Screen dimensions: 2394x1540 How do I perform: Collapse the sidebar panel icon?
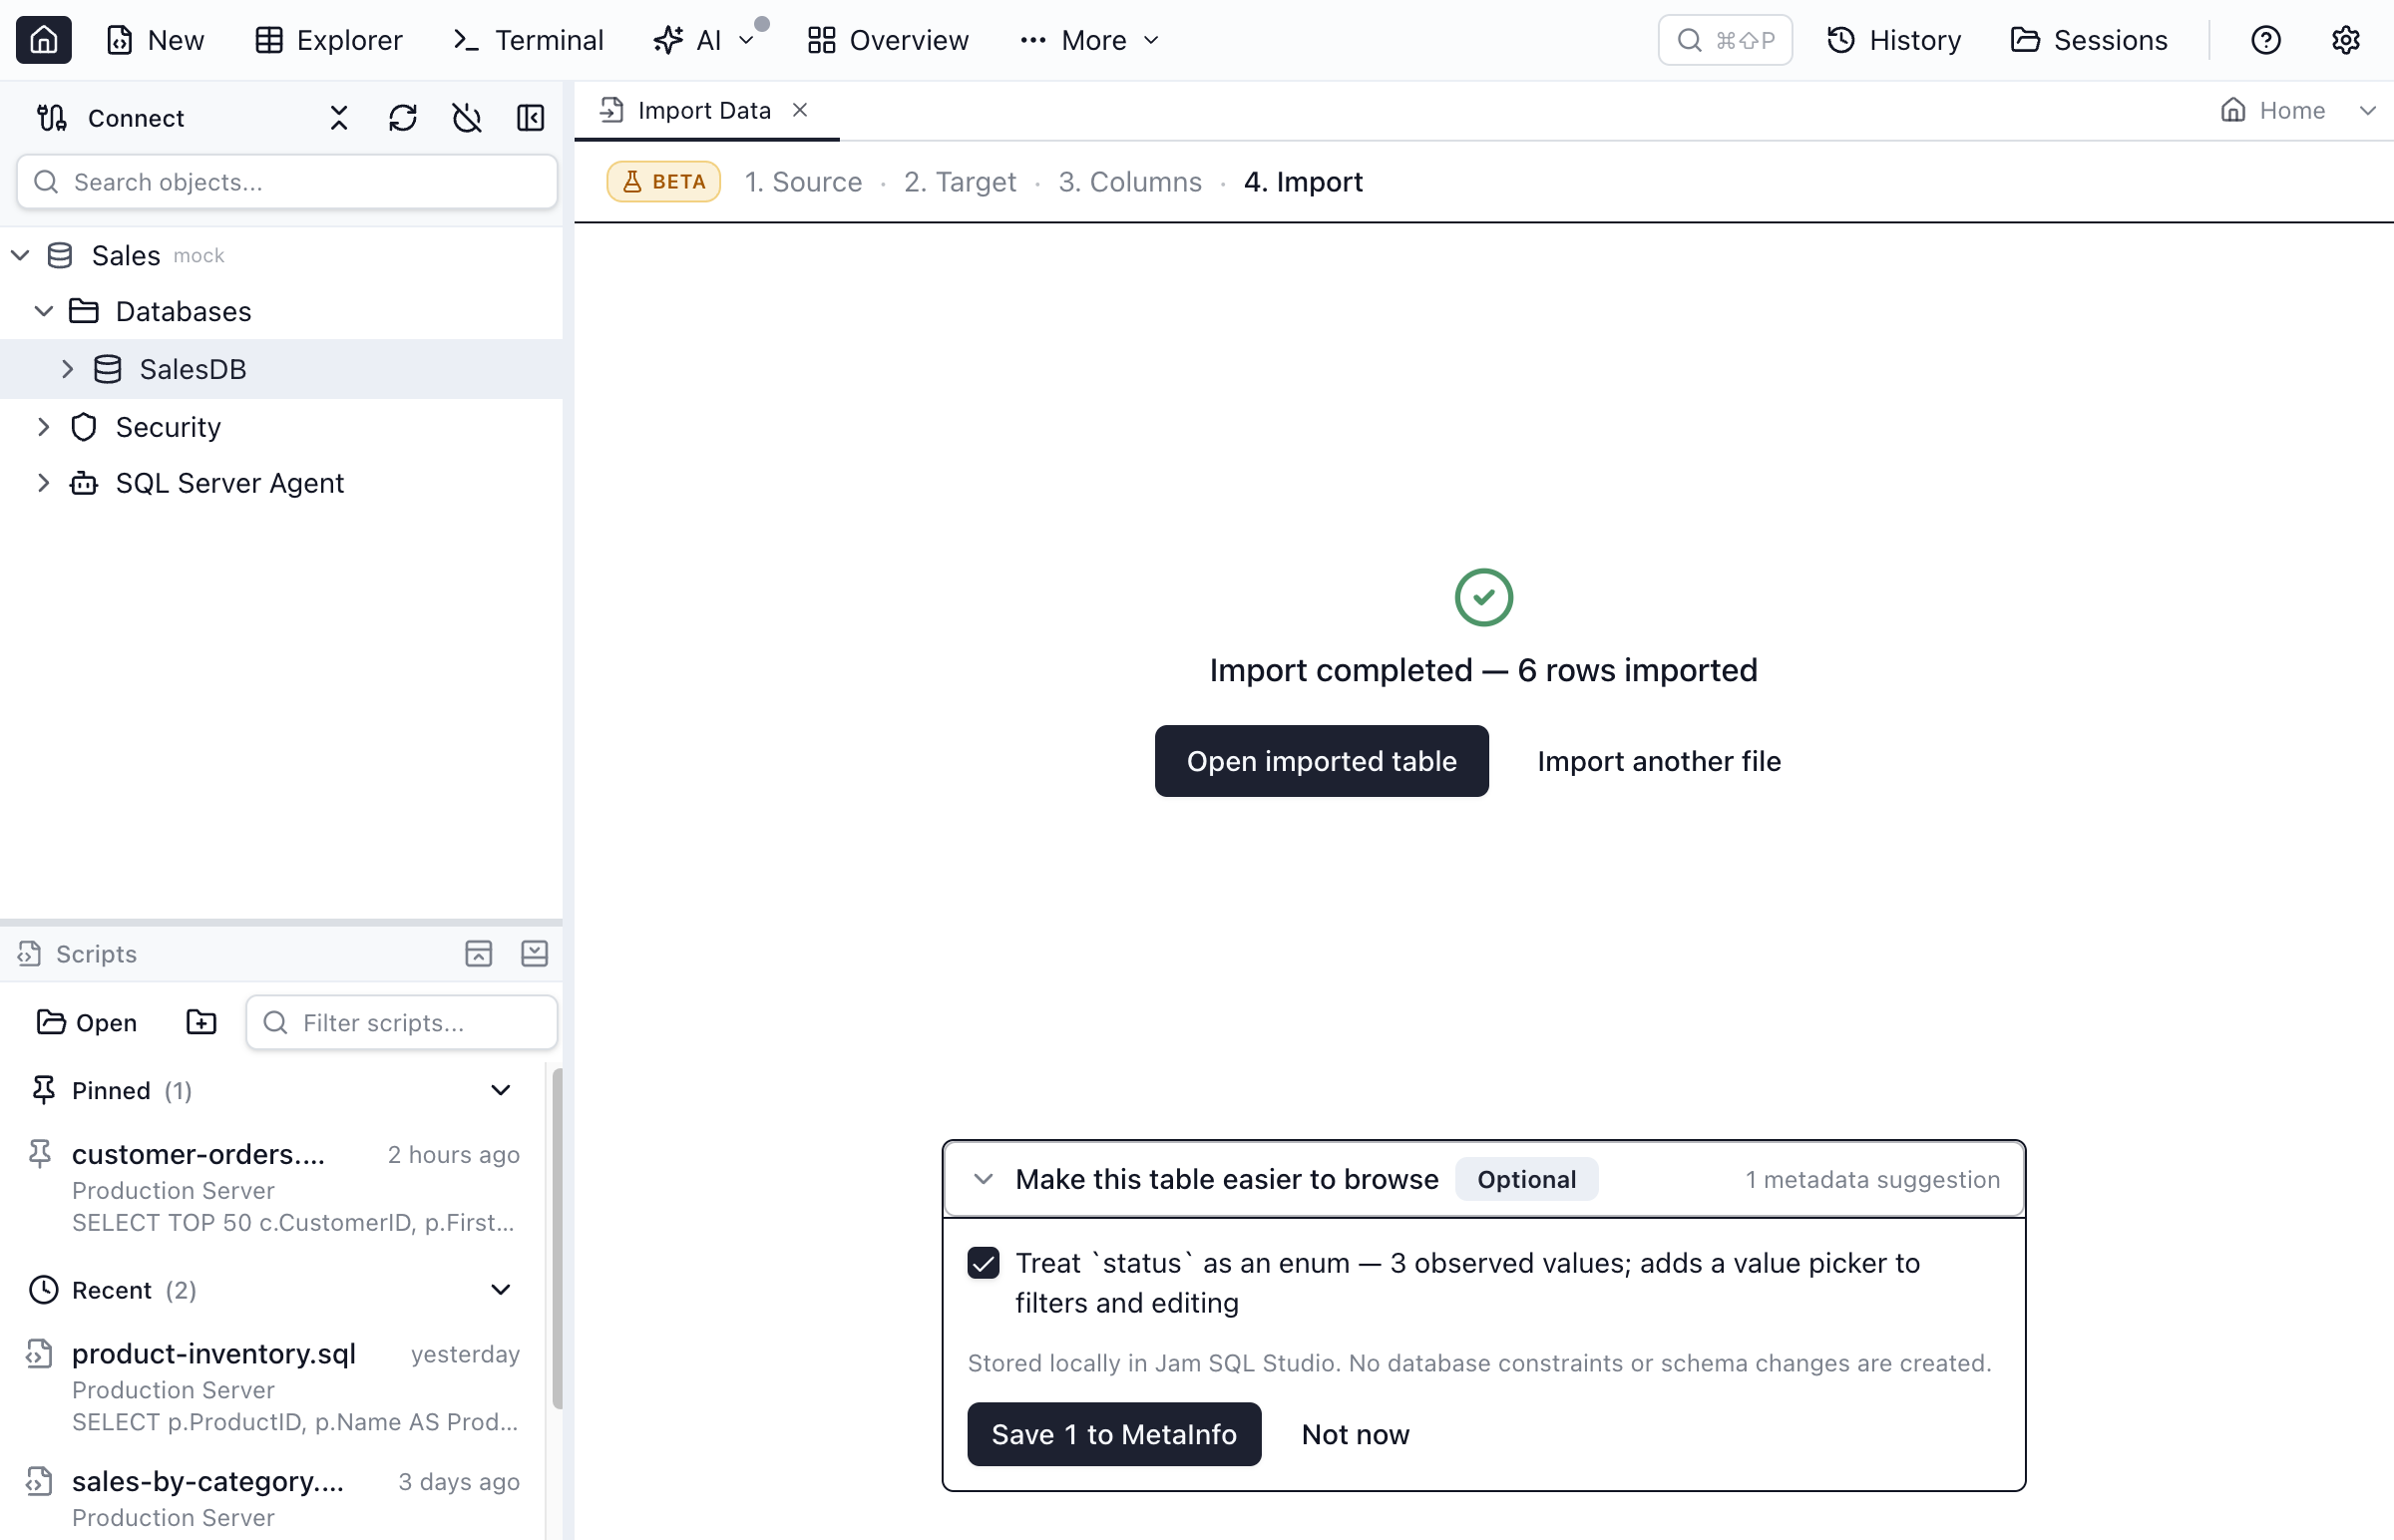click(x=530, y=118)
